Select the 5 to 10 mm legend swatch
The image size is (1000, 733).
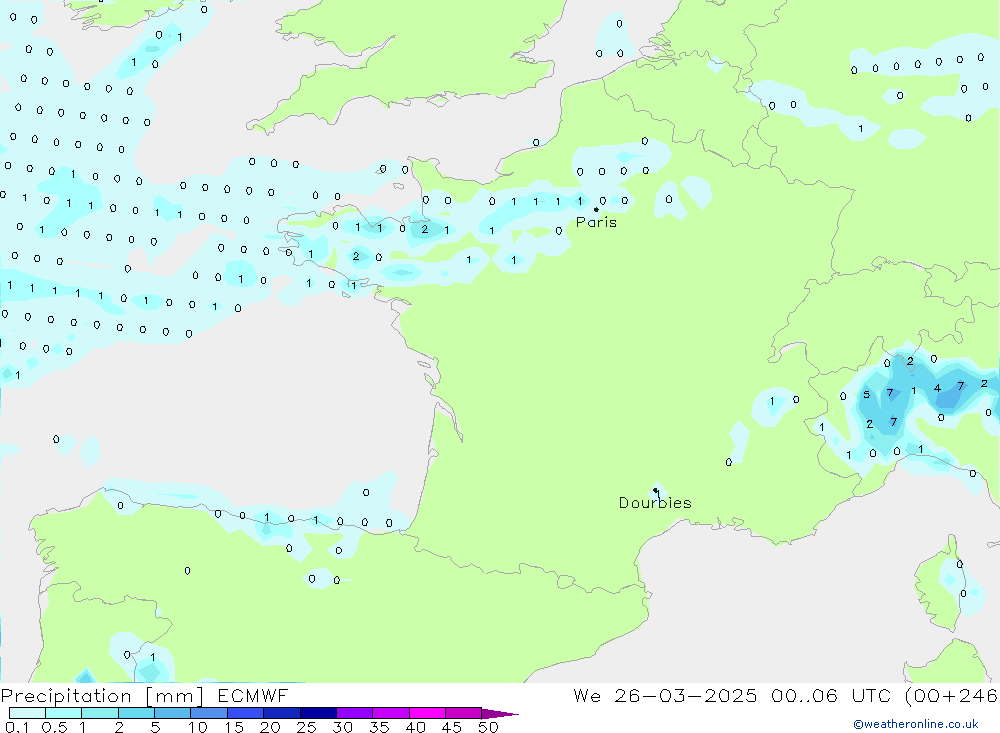[172, 713]
